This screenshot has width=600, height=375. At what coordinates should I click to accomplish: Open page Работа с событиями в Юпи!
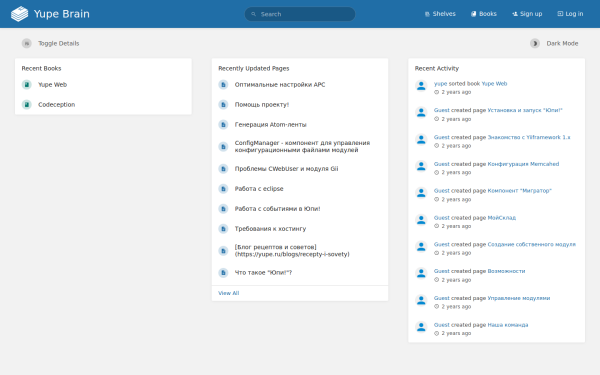click(x=277, y=209)
